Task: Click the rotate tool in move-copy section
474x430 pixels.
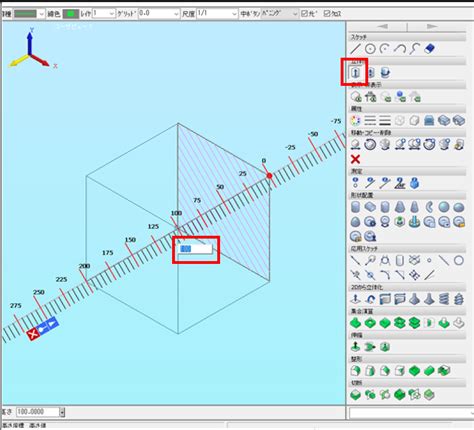Action: point(370,145)
